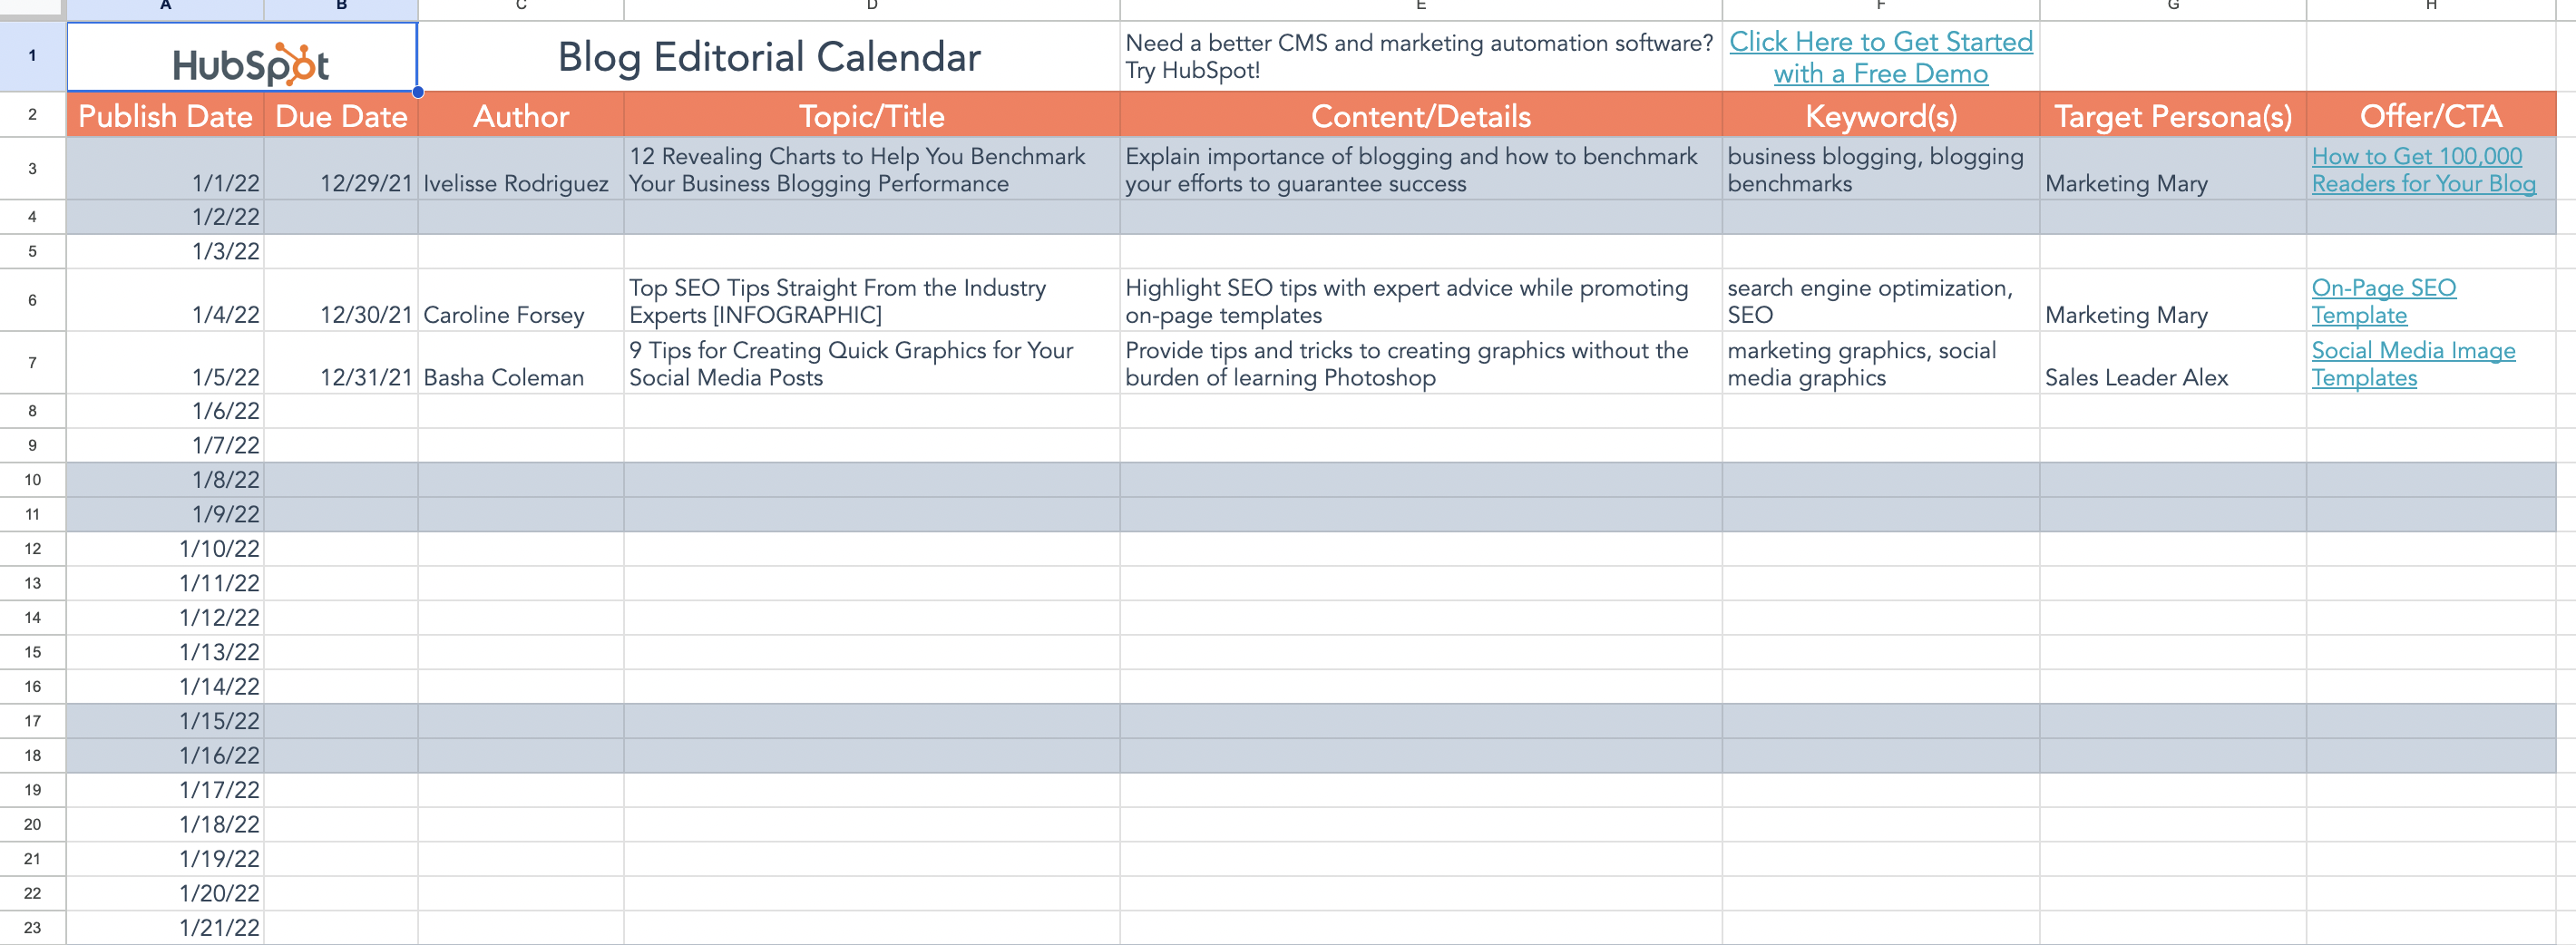Click the Offer/CTA header cell
The height and width of the screenshot is (945, 2576).
pos(2430,116)
